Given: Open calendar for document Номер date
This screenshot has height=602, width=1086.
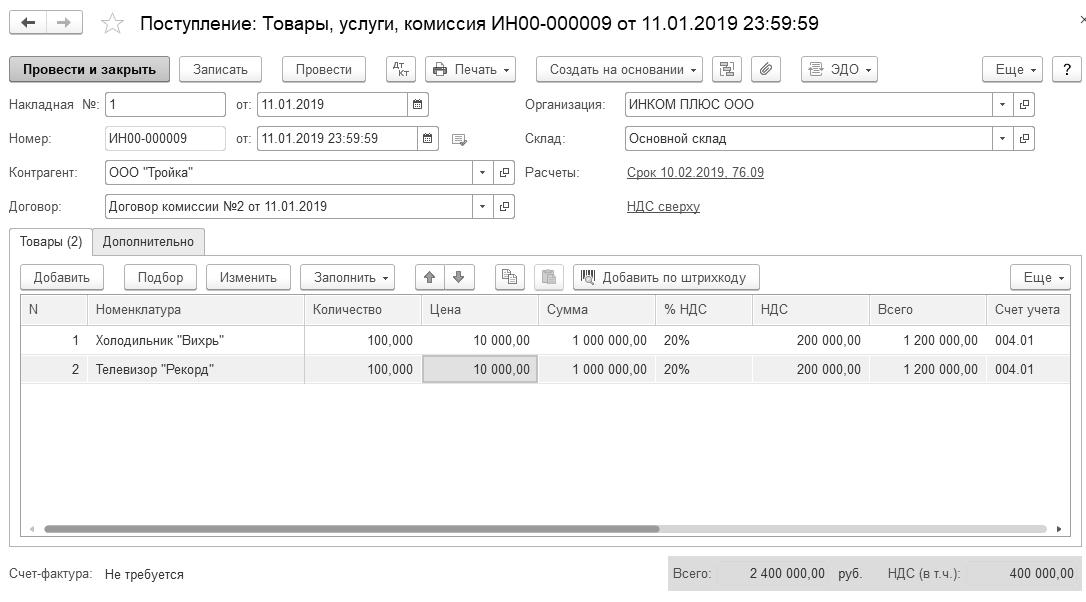Looking at the screenshot, I should coord(427,139).
